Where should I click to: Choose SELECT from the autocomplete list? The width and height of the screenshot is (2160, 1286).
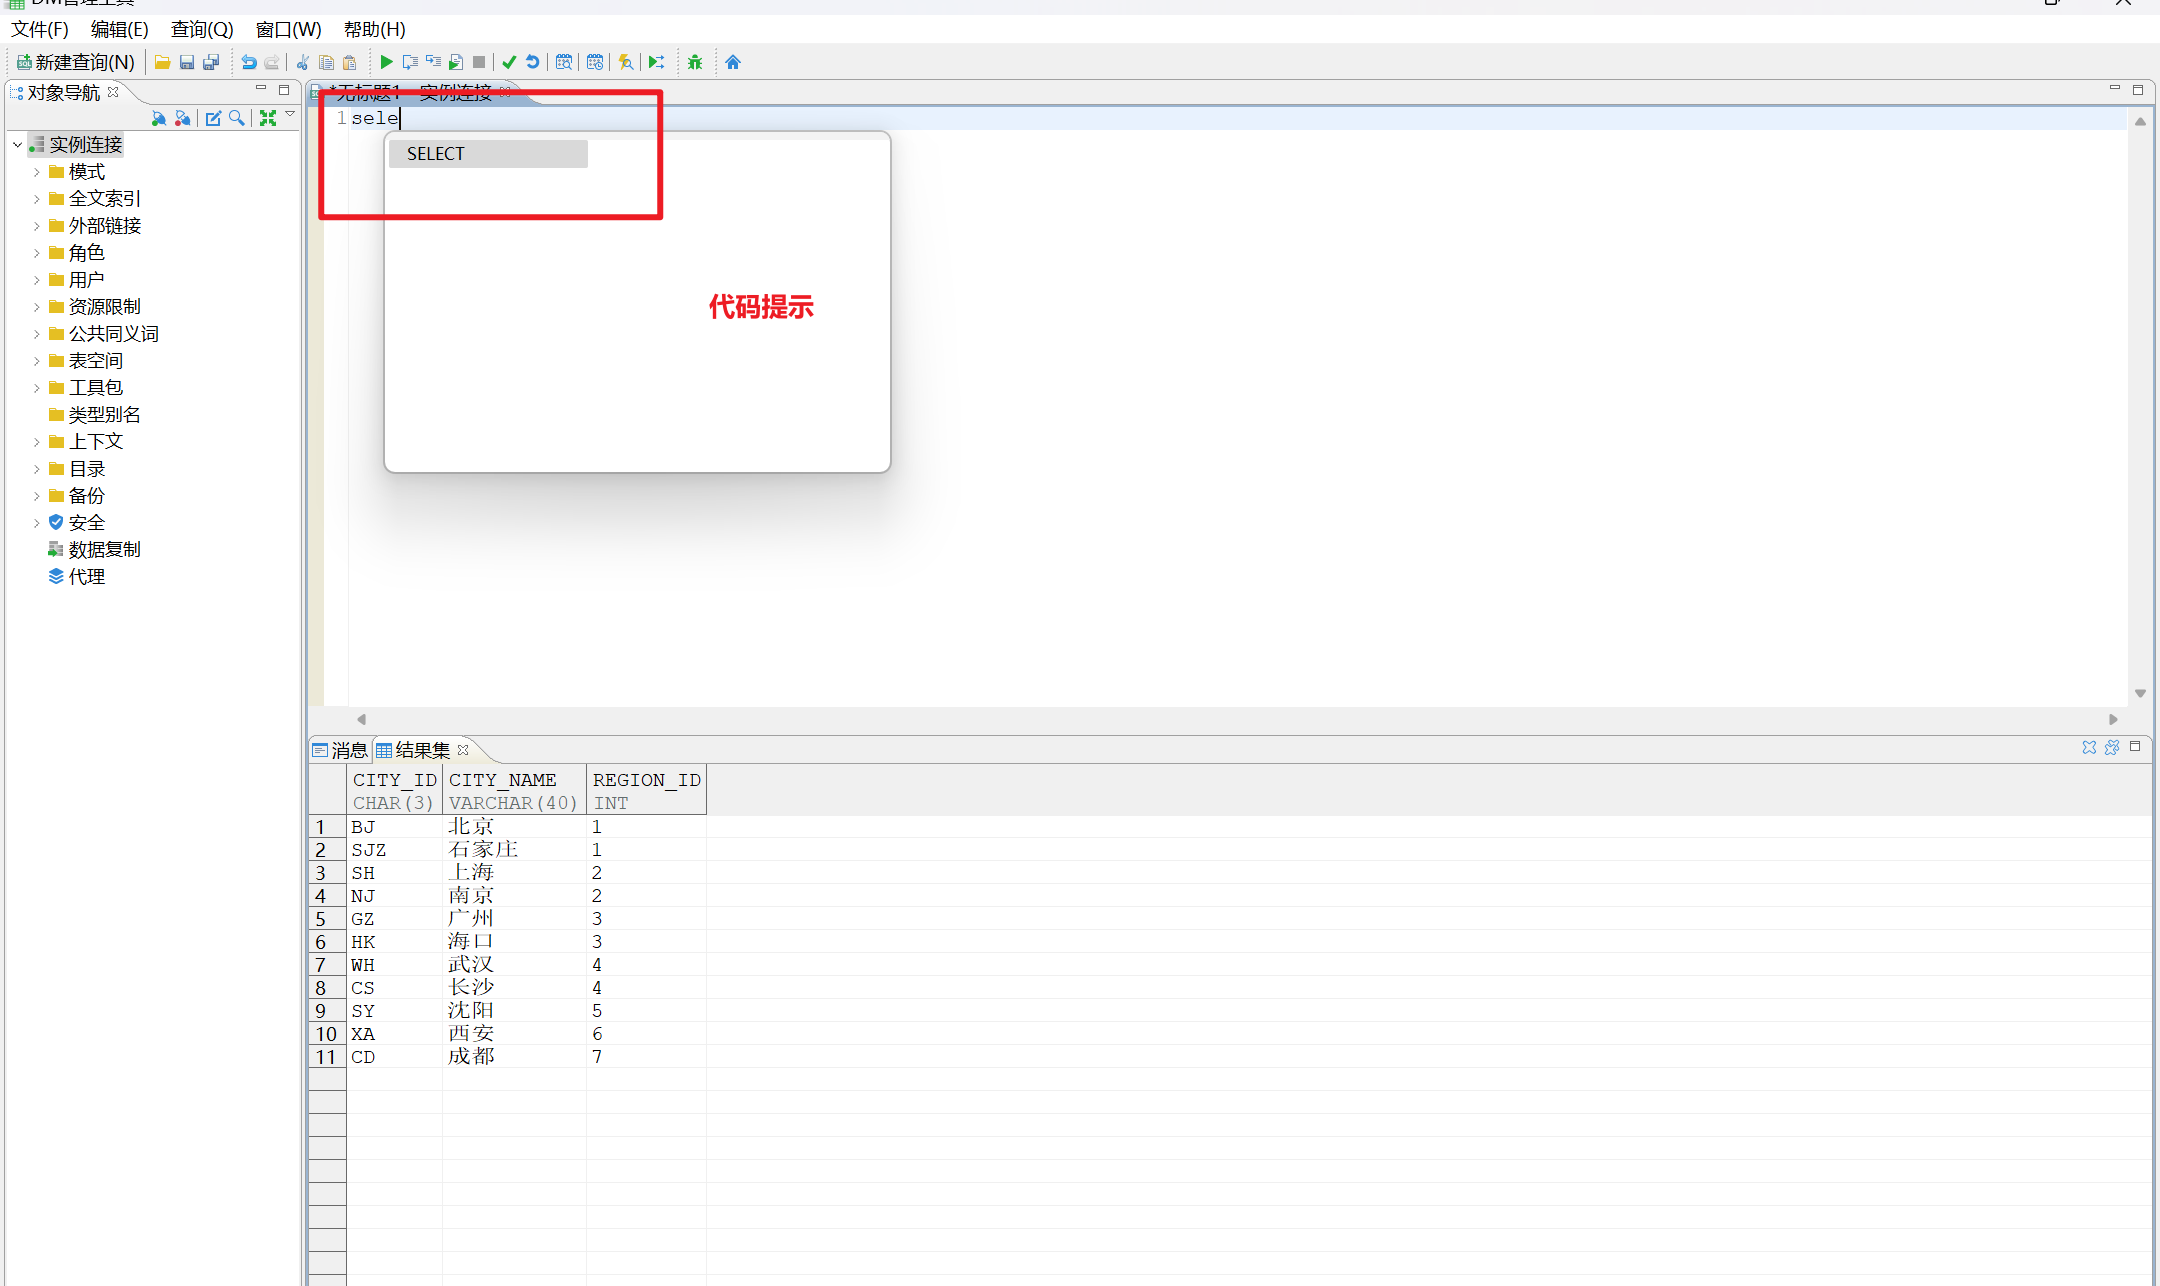point(488,154)
